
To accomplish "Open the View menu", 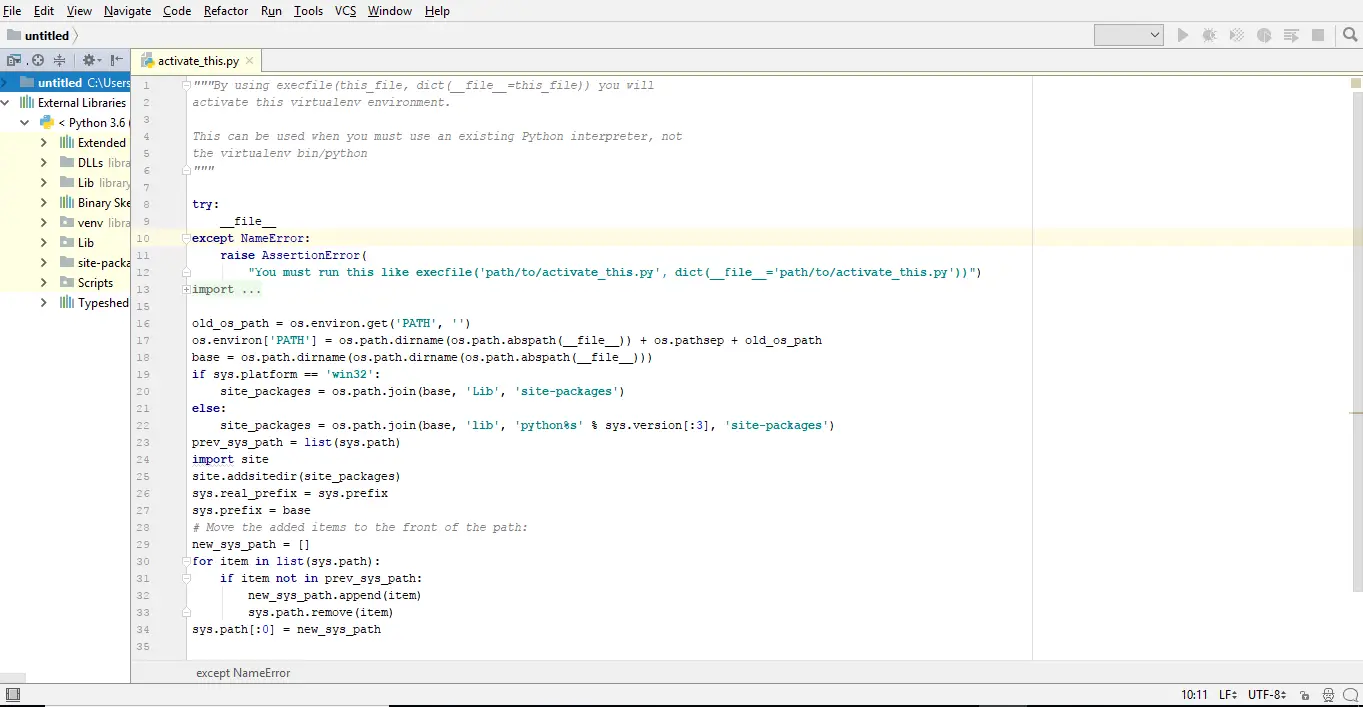I will 79,11.
